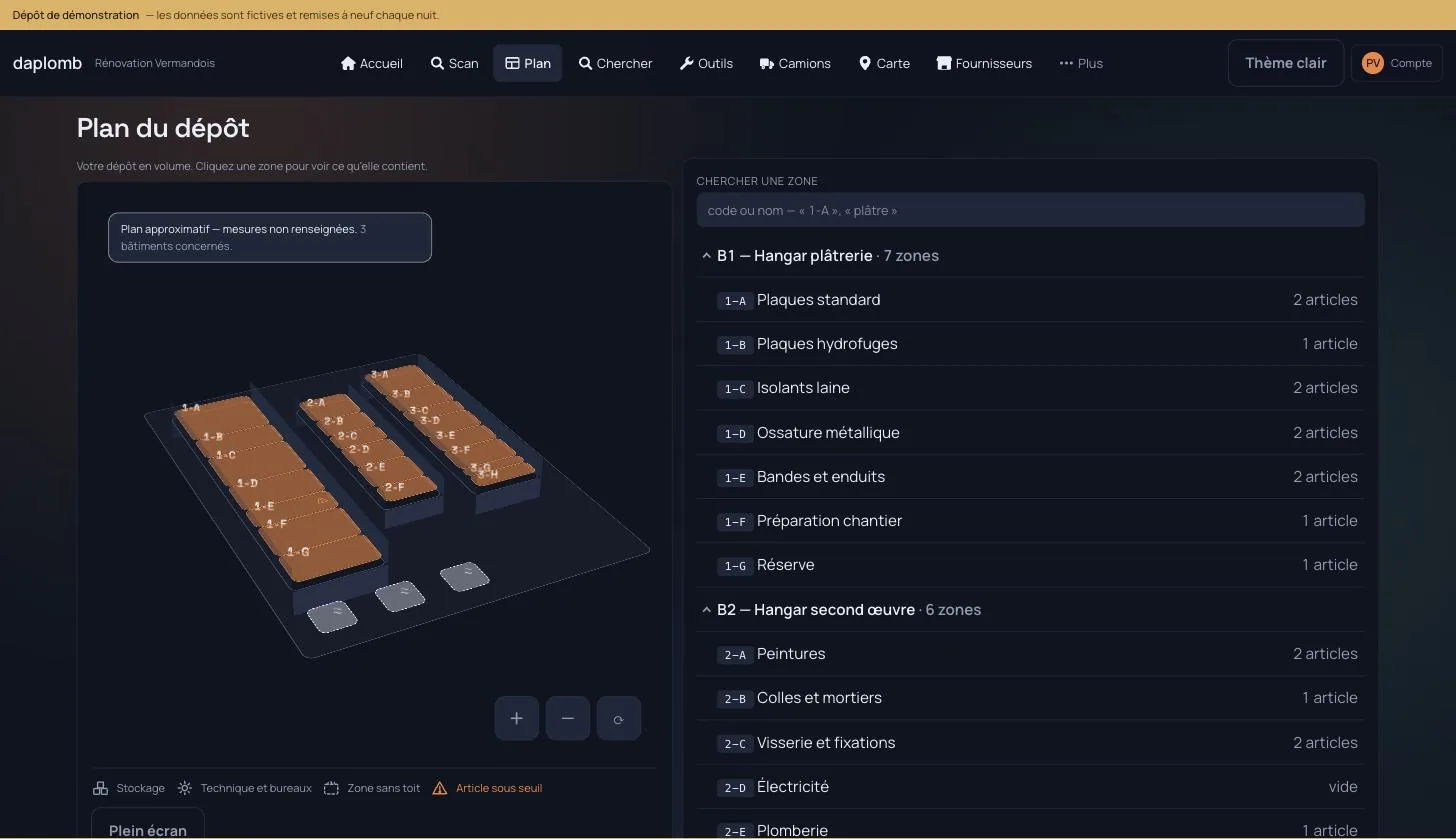Screen dimensions: 1456x839
Task: Open the Carte map pin page
Action: [884, 63]
